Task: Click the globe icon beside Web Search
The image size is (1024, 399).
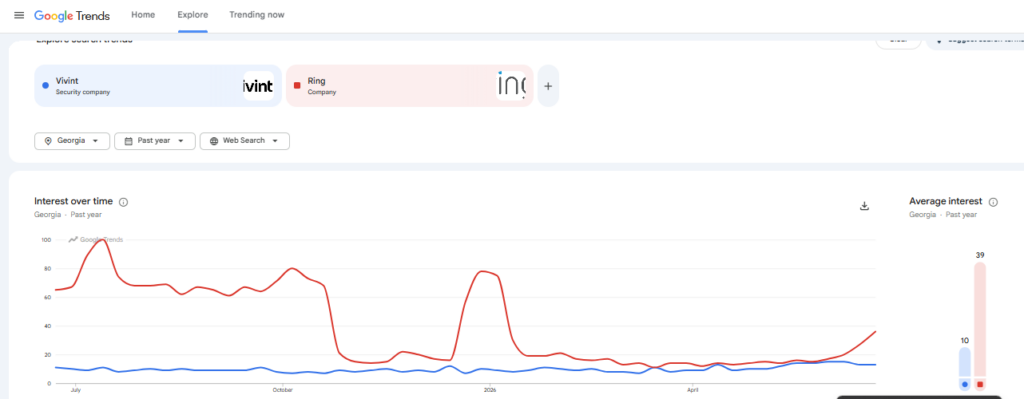Action: pyautogui.click(x=214, y=140)
